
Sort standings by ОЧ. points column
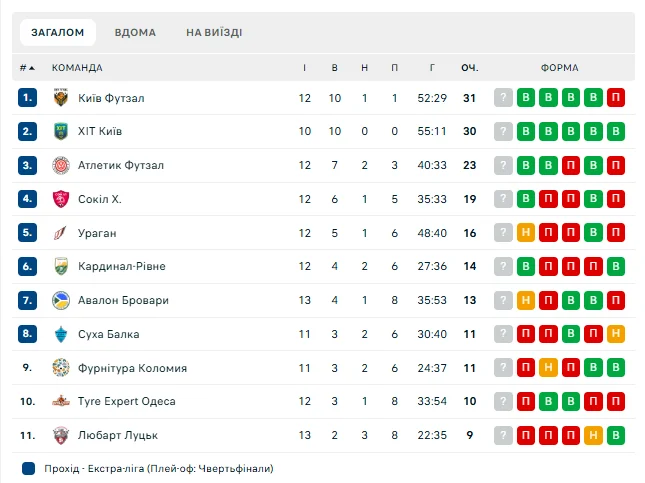point(469,68)
